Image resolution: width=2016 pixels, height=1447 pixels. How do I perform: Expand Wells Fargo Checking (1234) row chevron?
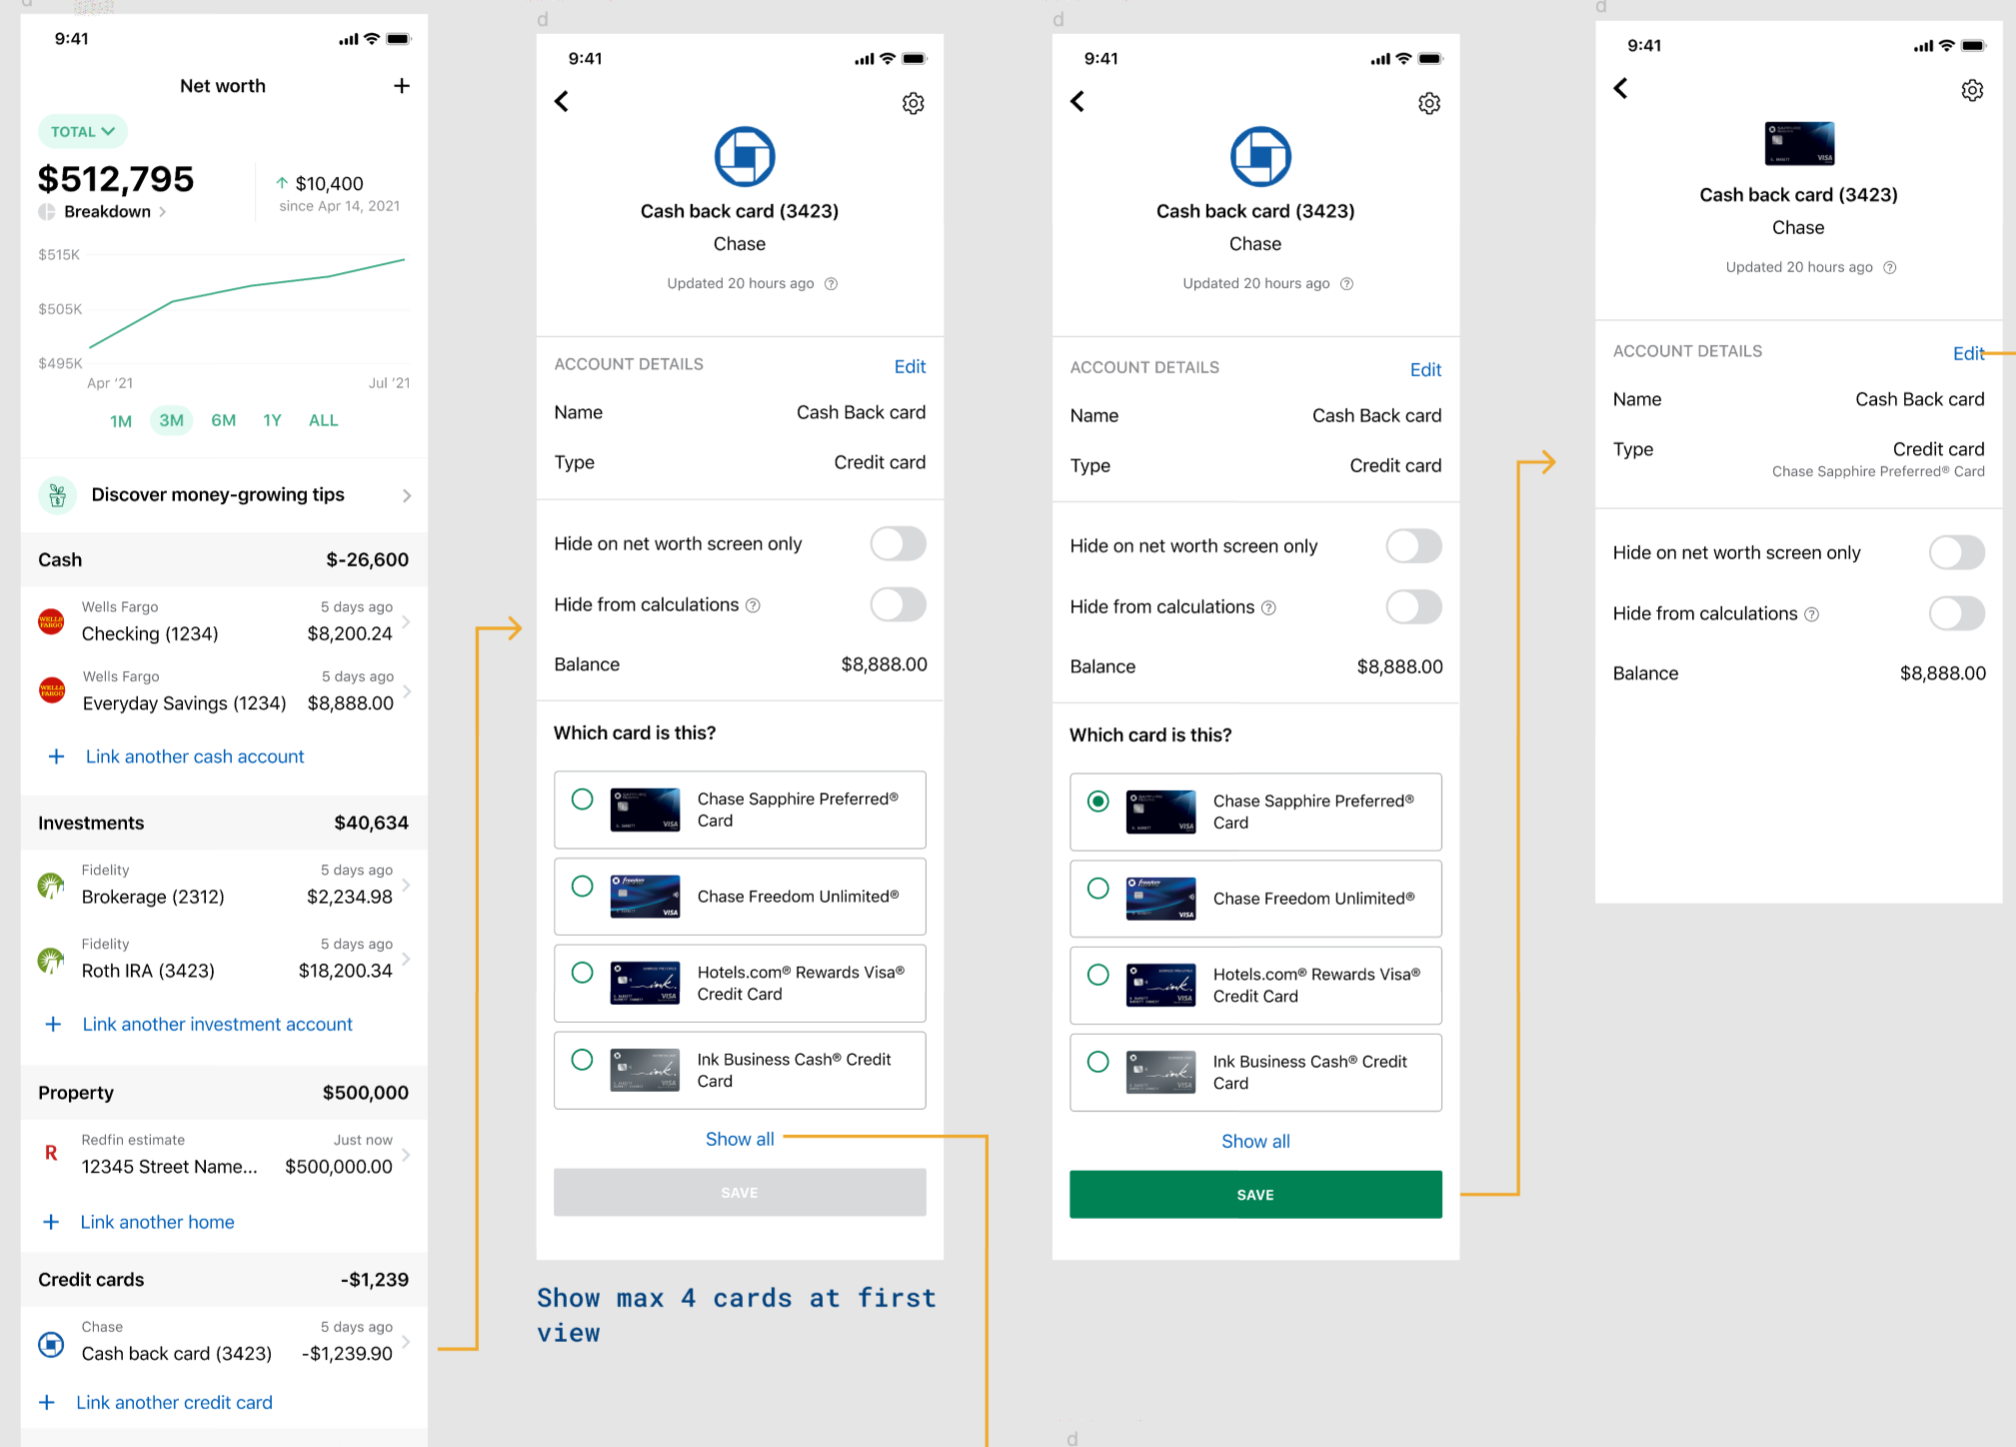pyautogui.click(x=406, y=621)
